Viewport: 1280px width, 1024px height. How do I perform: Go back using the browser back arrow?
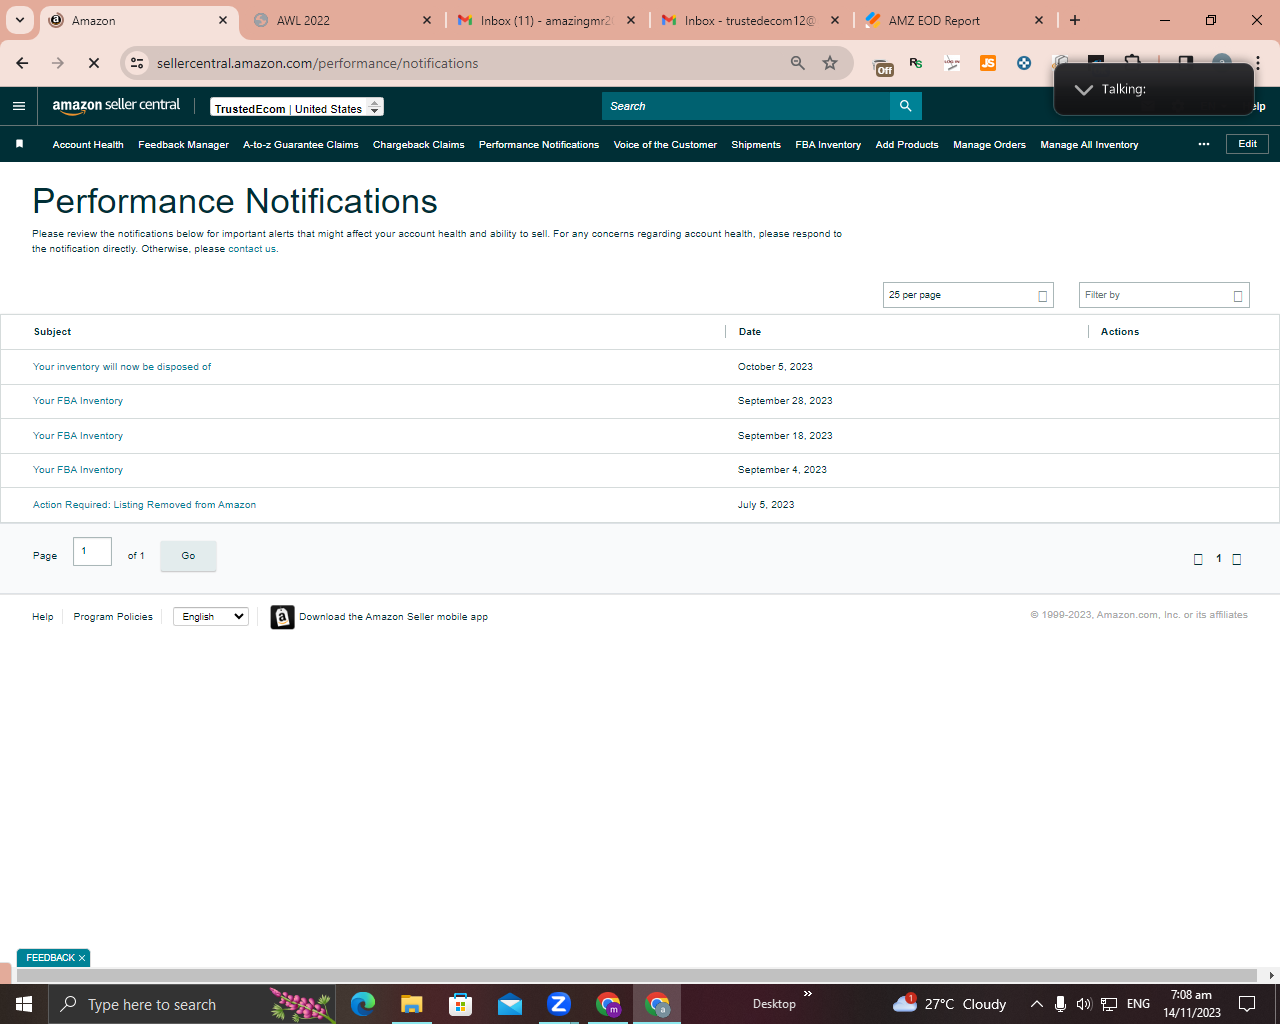[22, 63]
